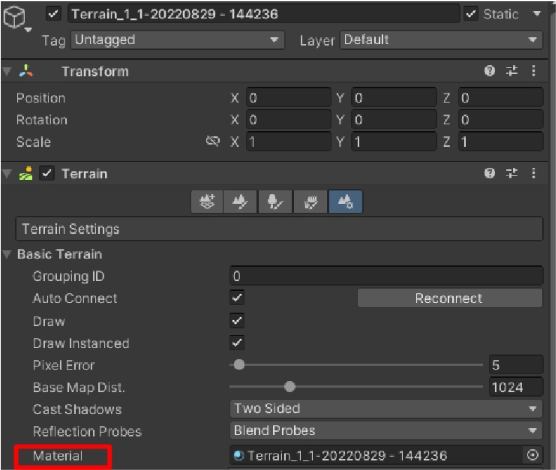Select the Paint Terrain brush tool
Screen dimensions: 556x470
240,201
